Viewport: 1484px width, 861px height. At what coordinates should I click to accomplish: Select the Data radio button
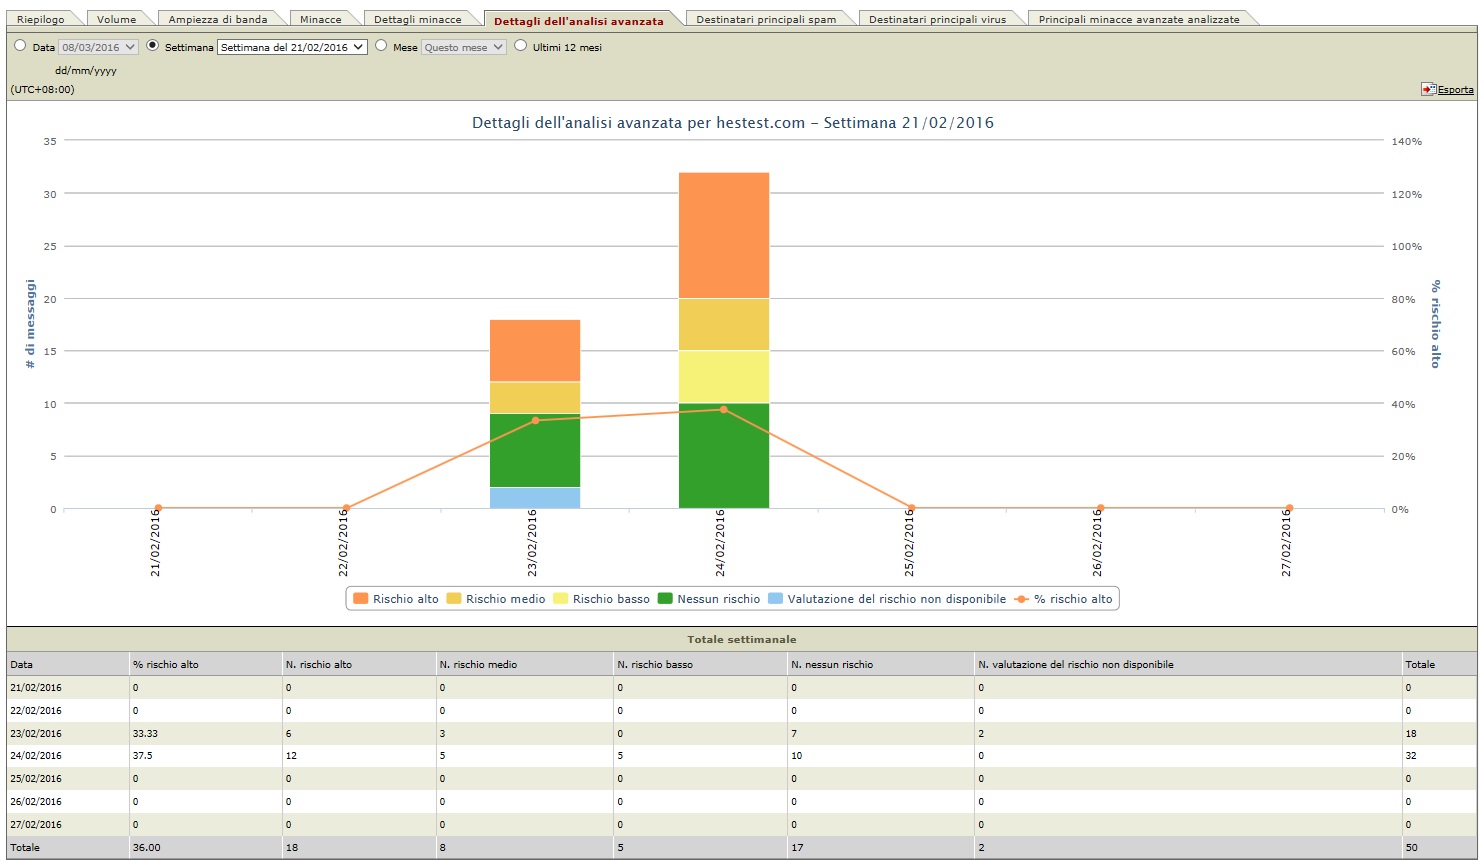point(20,46)
